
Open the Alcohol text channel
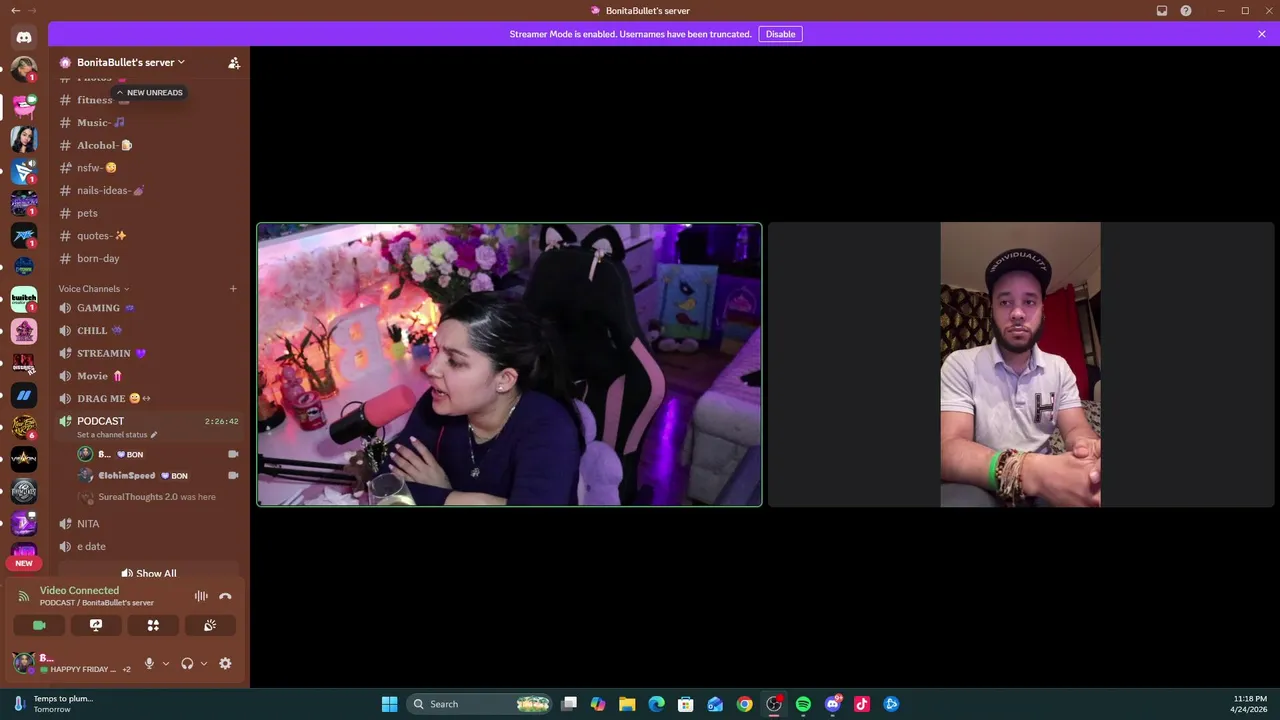150,145
